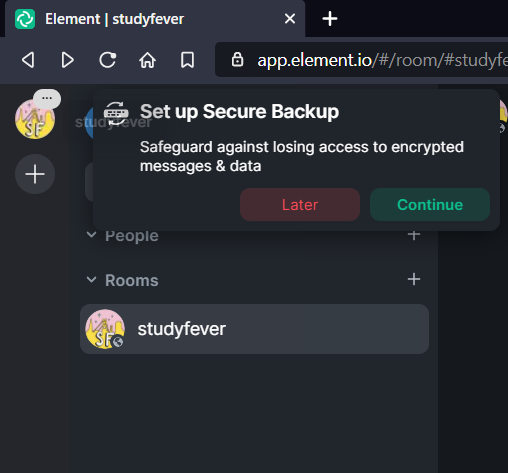Open a new browser tab

(x=330, y=19)
